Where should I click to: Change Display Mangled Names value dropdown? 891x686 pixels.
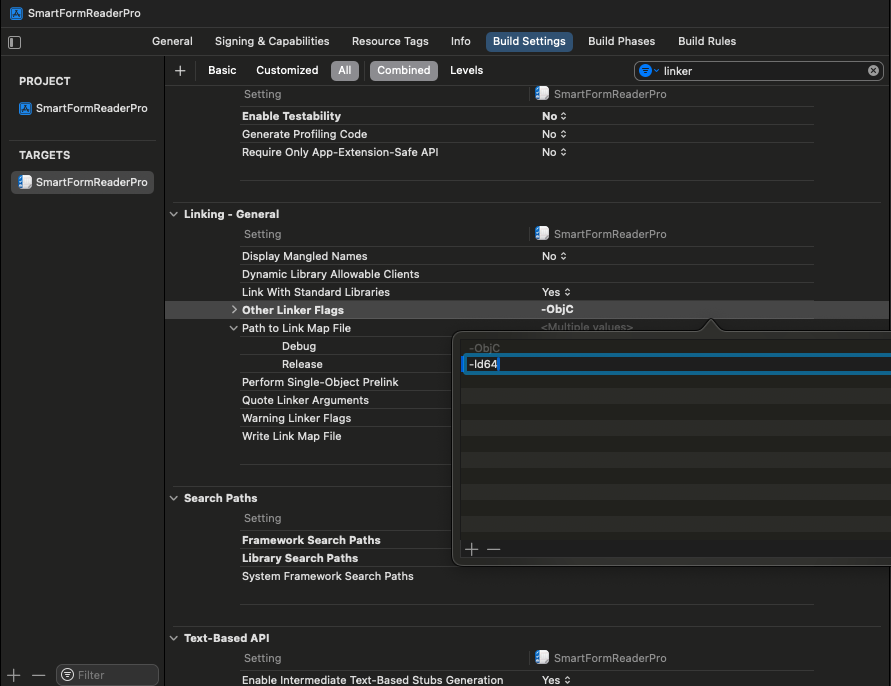[554, 256]
